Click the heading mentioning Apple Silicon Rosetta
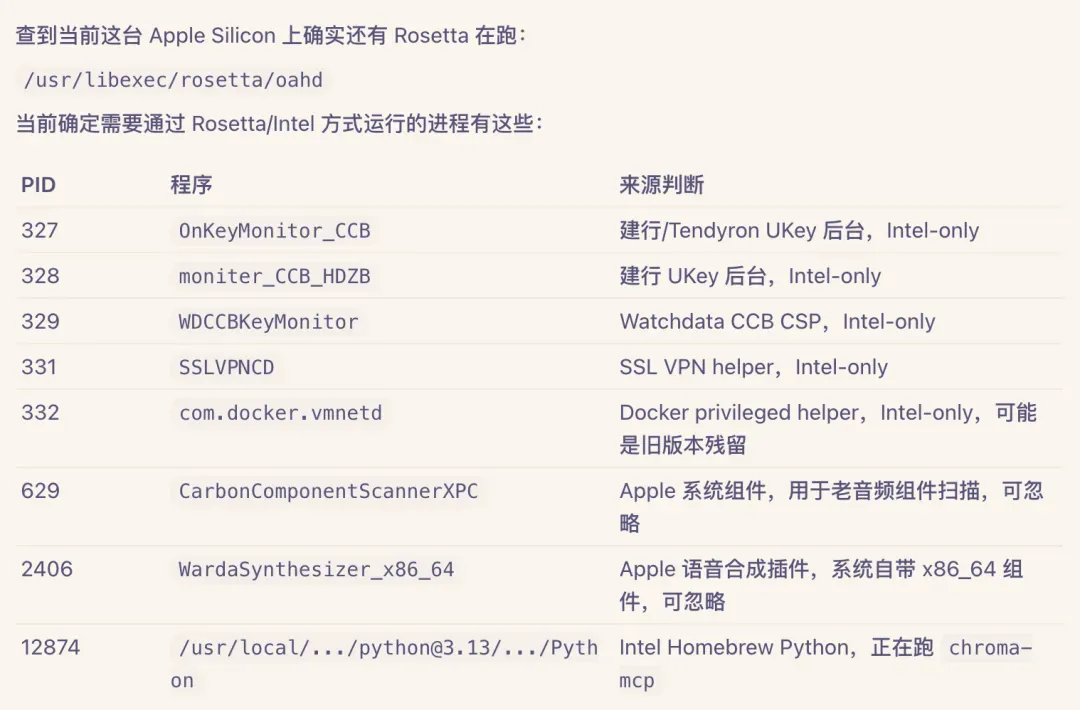Image resolution: width=1080 pixels, height=710 pixels. coord(271,35)
